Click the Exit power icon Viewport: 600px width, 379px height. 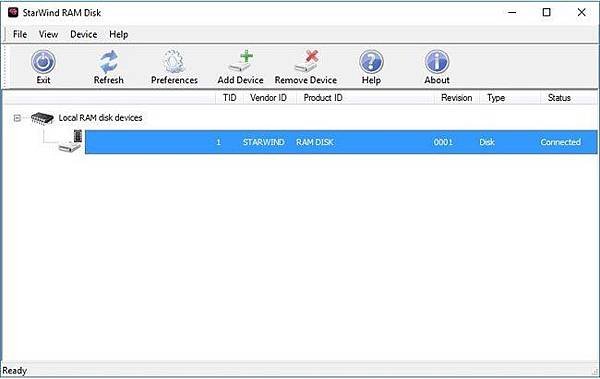(x=43, y=62)
